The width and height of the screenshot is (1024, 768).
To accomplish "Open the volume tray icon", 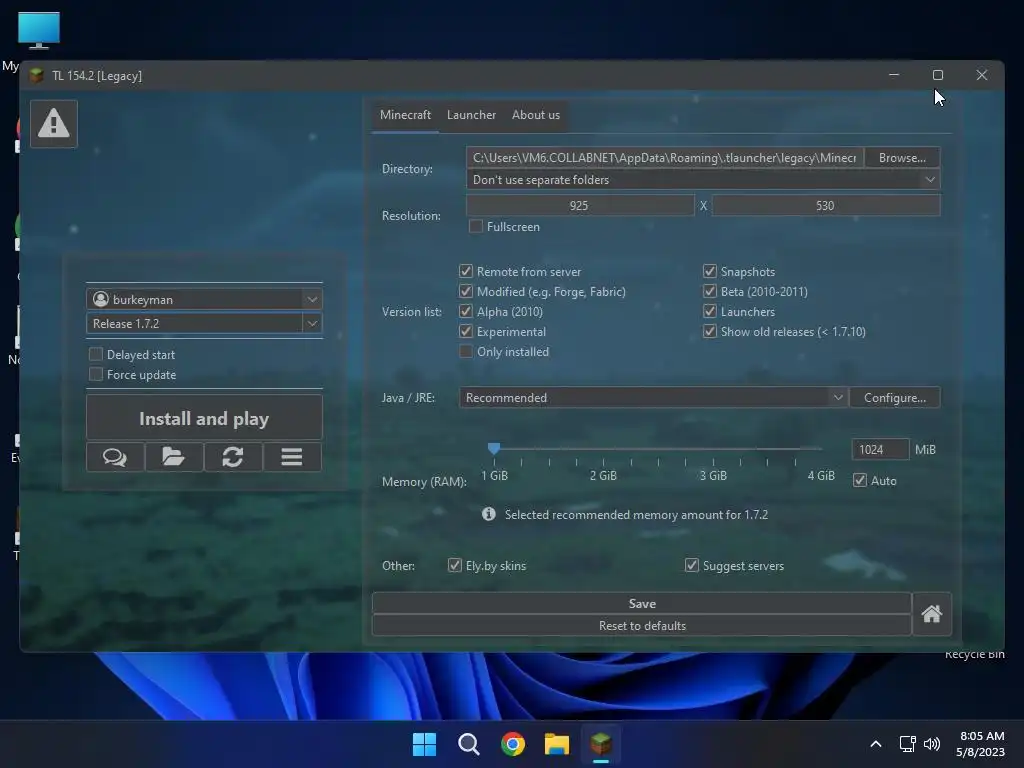I will coord(932,744).
